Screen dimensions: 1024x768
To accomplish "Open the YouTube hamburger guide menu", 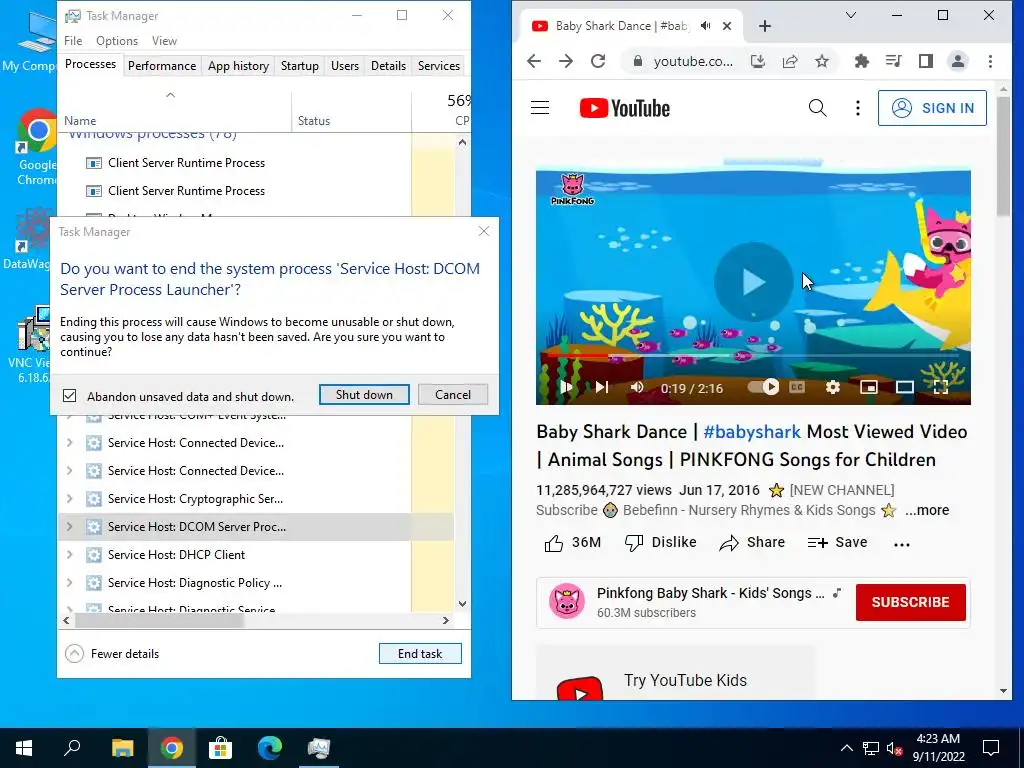I will point(540,108).
